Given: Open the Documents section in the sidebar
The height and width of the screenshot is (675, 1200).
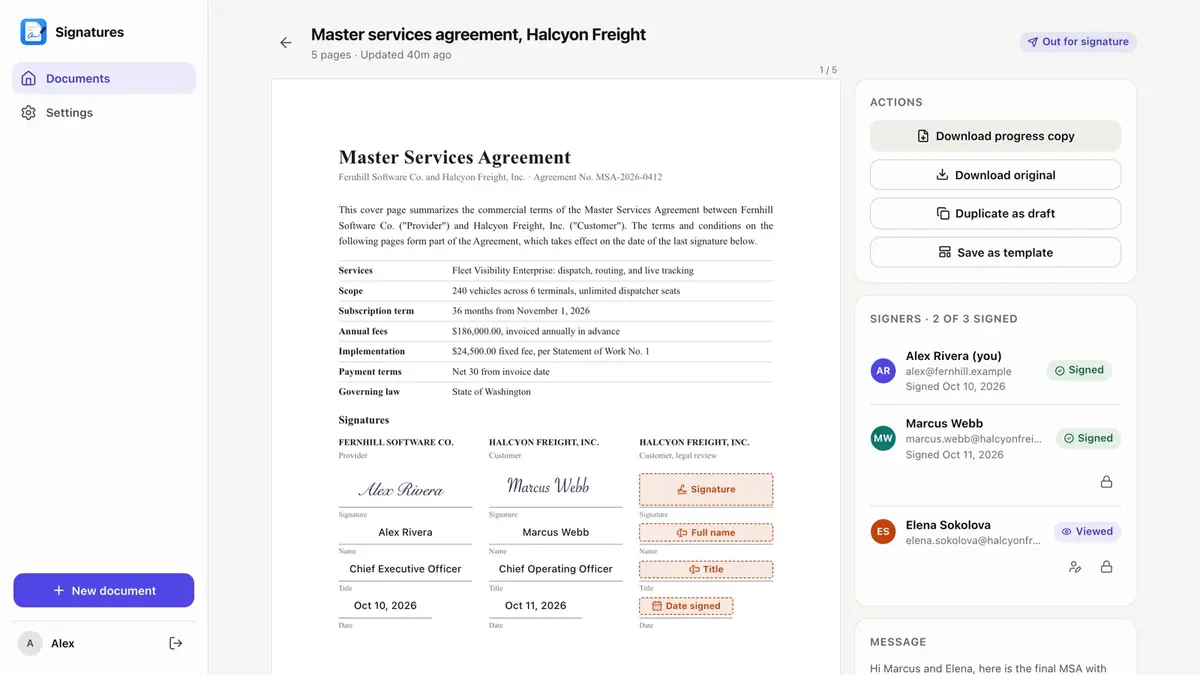Looking at the screenshot, I should click(x=104, y=78).
